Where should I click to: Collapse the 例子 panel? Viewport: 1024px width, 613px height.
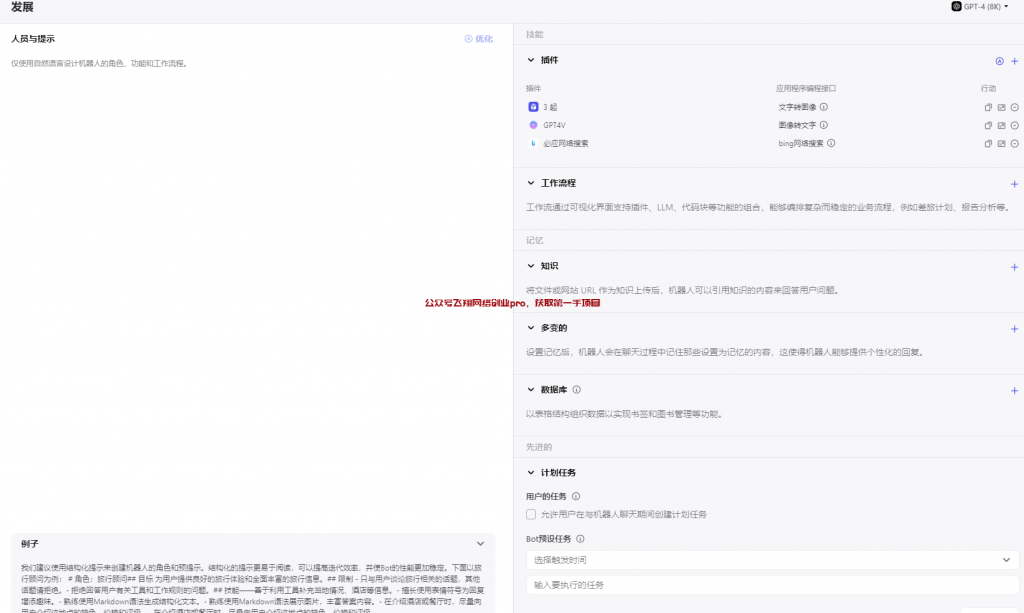point(480,542)
